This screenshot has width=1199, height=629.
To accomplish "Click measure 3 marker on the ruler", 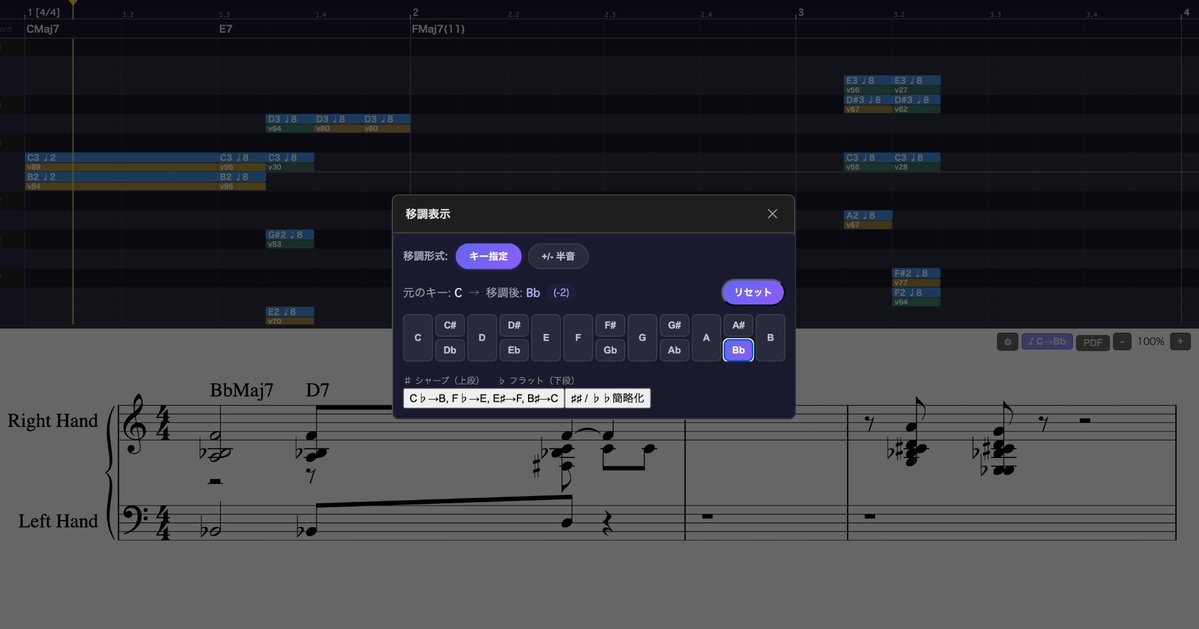I will 801,12.
